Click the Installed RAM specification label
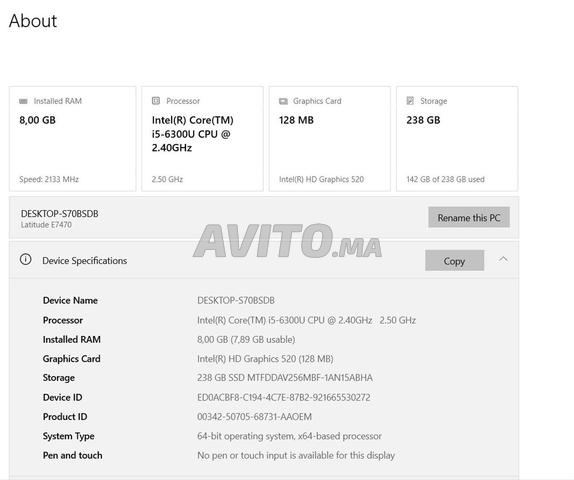Viewport: 574px width, 480px height. [71, 340]
